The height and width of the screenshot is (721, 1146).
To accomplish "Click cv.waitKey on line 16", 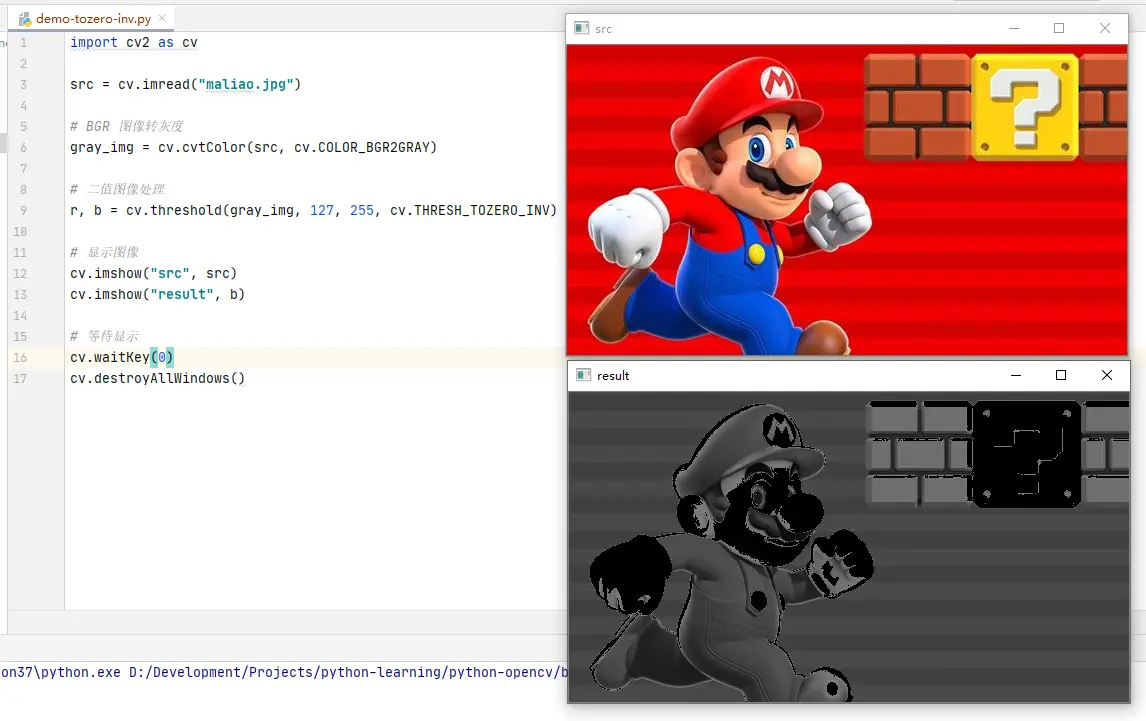I will click(x=110, y=358).
